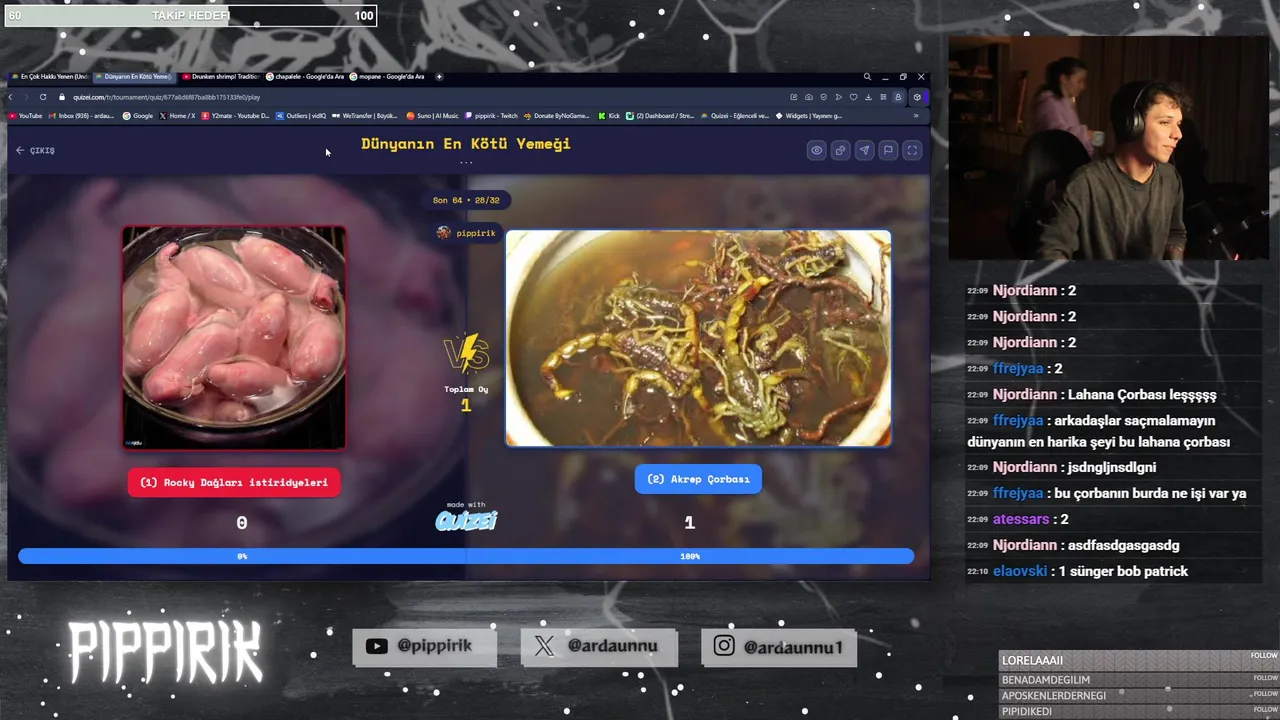
Task: Open (2) Dashboard / Stre... bookmark
Action: coord(660,116)
